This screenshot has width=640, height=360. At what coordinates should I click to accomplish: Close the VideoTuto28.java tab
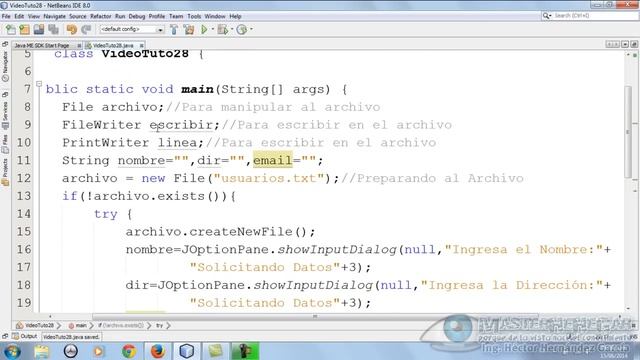click(x=142, y=45)
